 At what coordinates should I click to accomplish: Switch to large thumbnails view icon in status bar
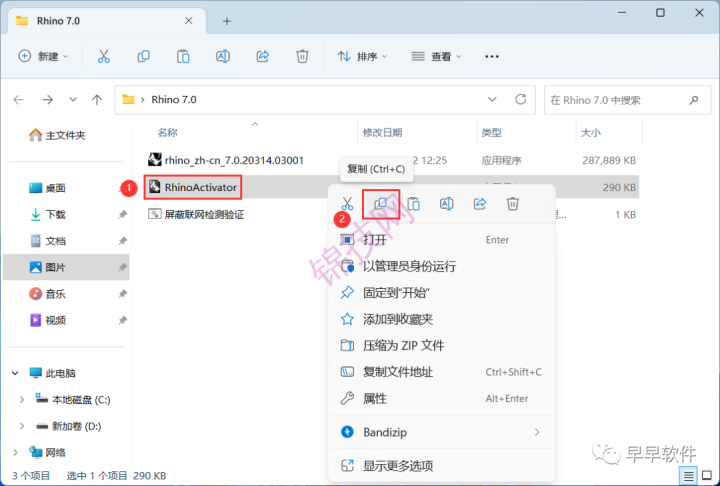tap(708, 476)
